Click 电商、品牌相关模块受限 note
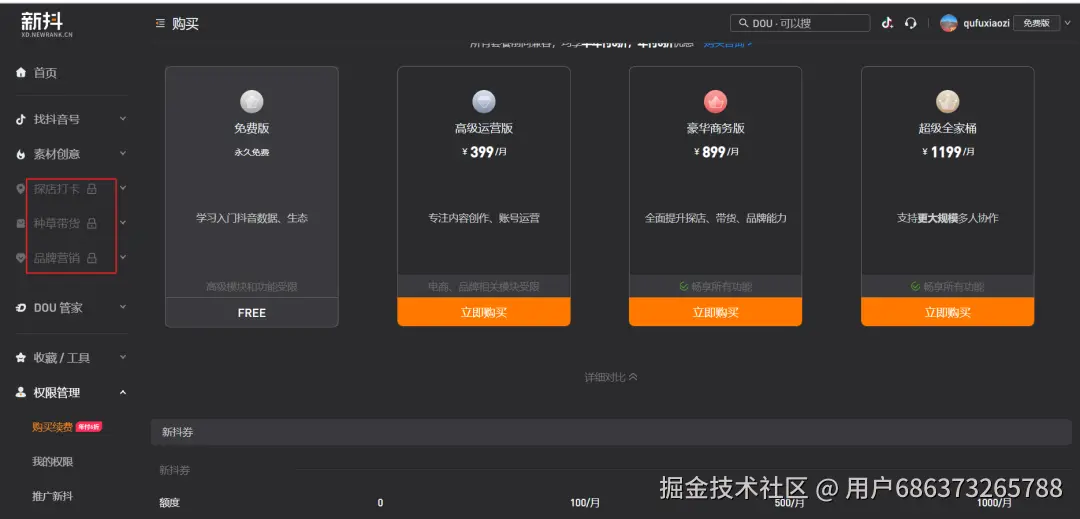 tap(484, 286)
